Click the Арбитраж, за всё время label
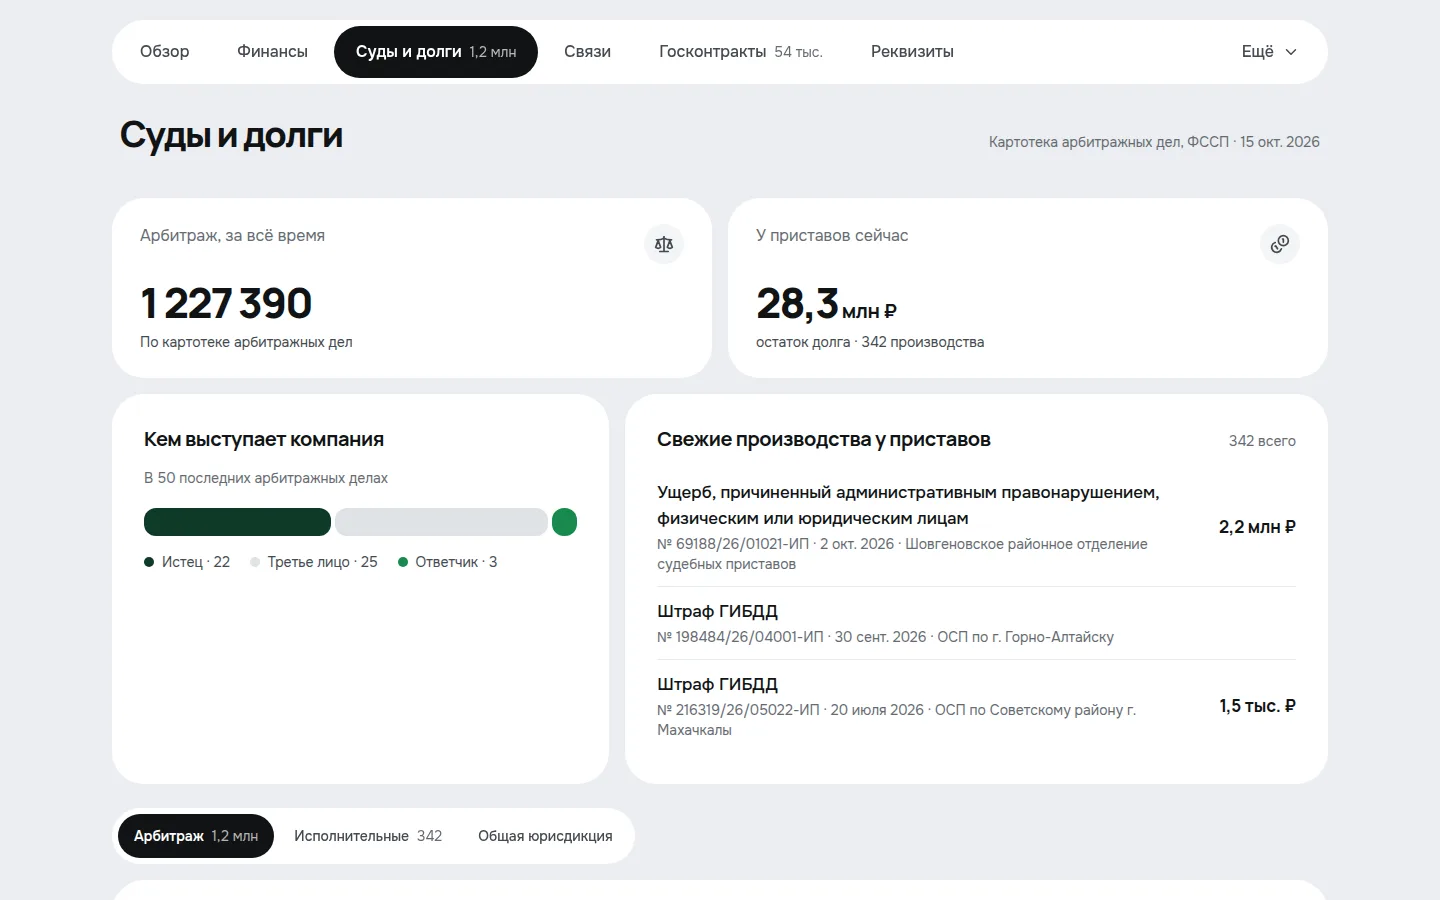Viewport: 1440px width, 900px height. (x=232, y=235)
